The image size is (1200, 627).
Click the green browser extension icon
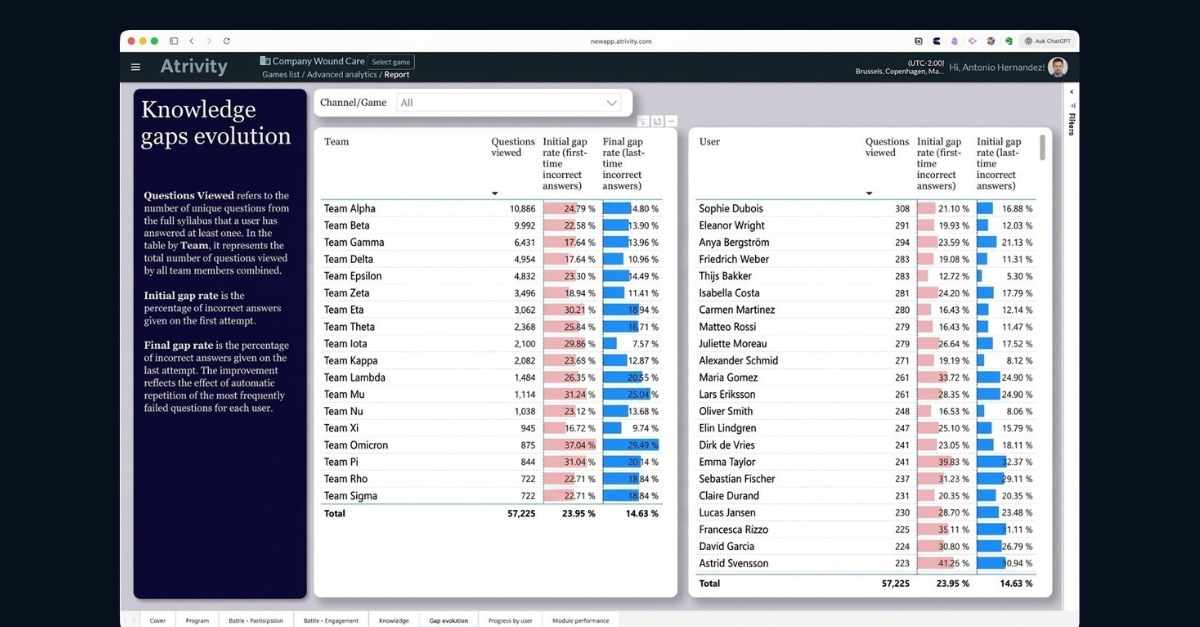[1009, 41]
